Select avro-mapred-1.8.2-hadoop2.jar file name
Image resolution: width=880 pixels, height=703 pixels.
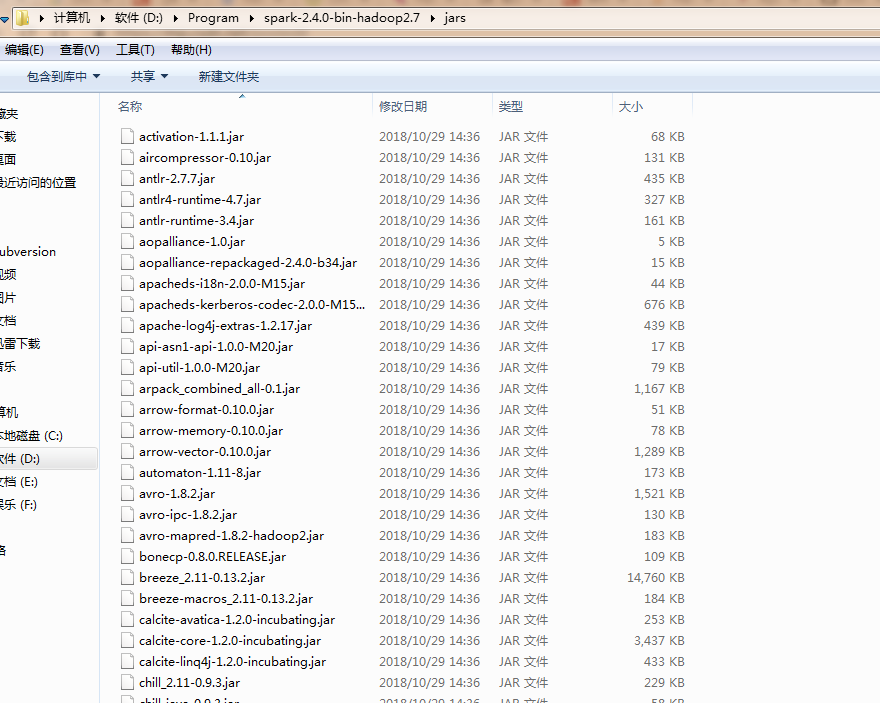pos(231,536)
